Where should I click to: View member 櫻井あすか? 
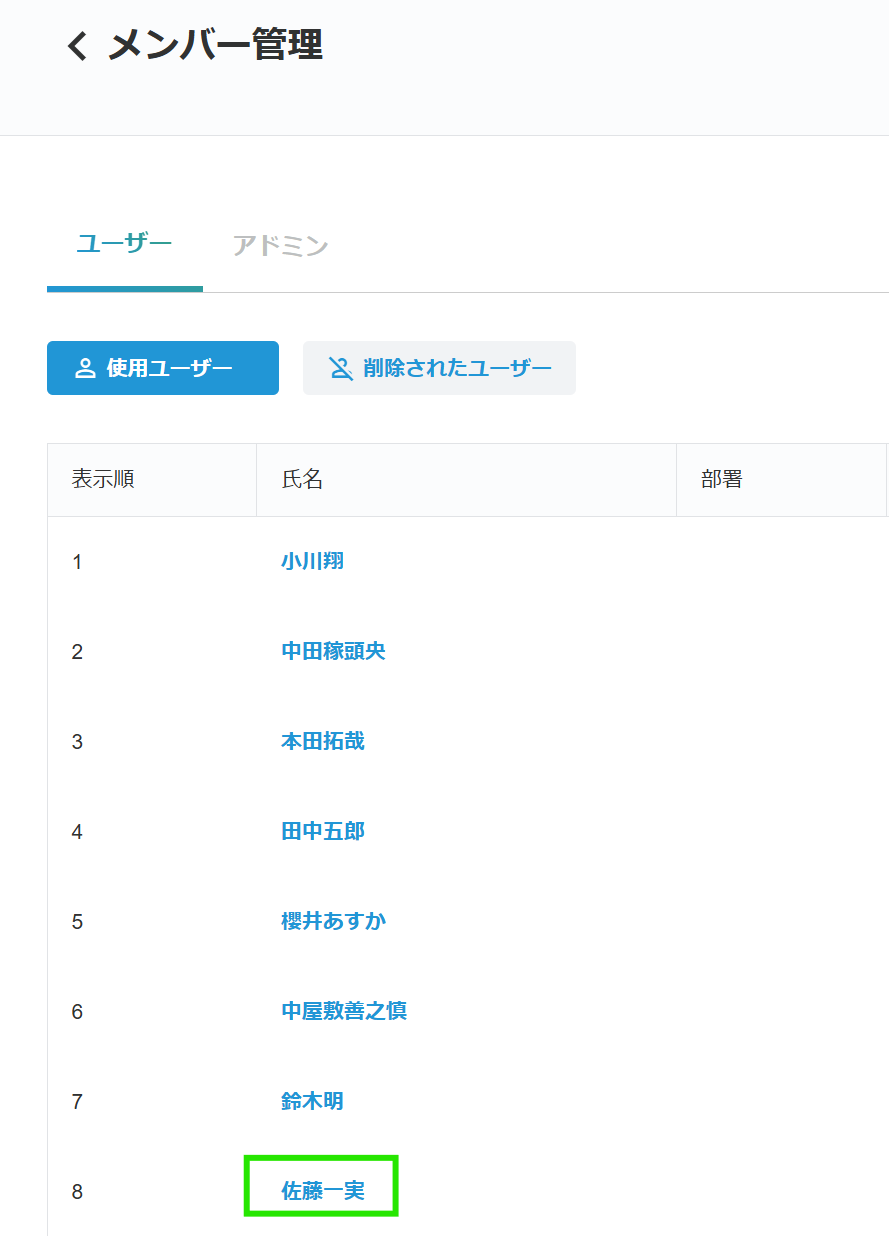[x=334, y=921]
